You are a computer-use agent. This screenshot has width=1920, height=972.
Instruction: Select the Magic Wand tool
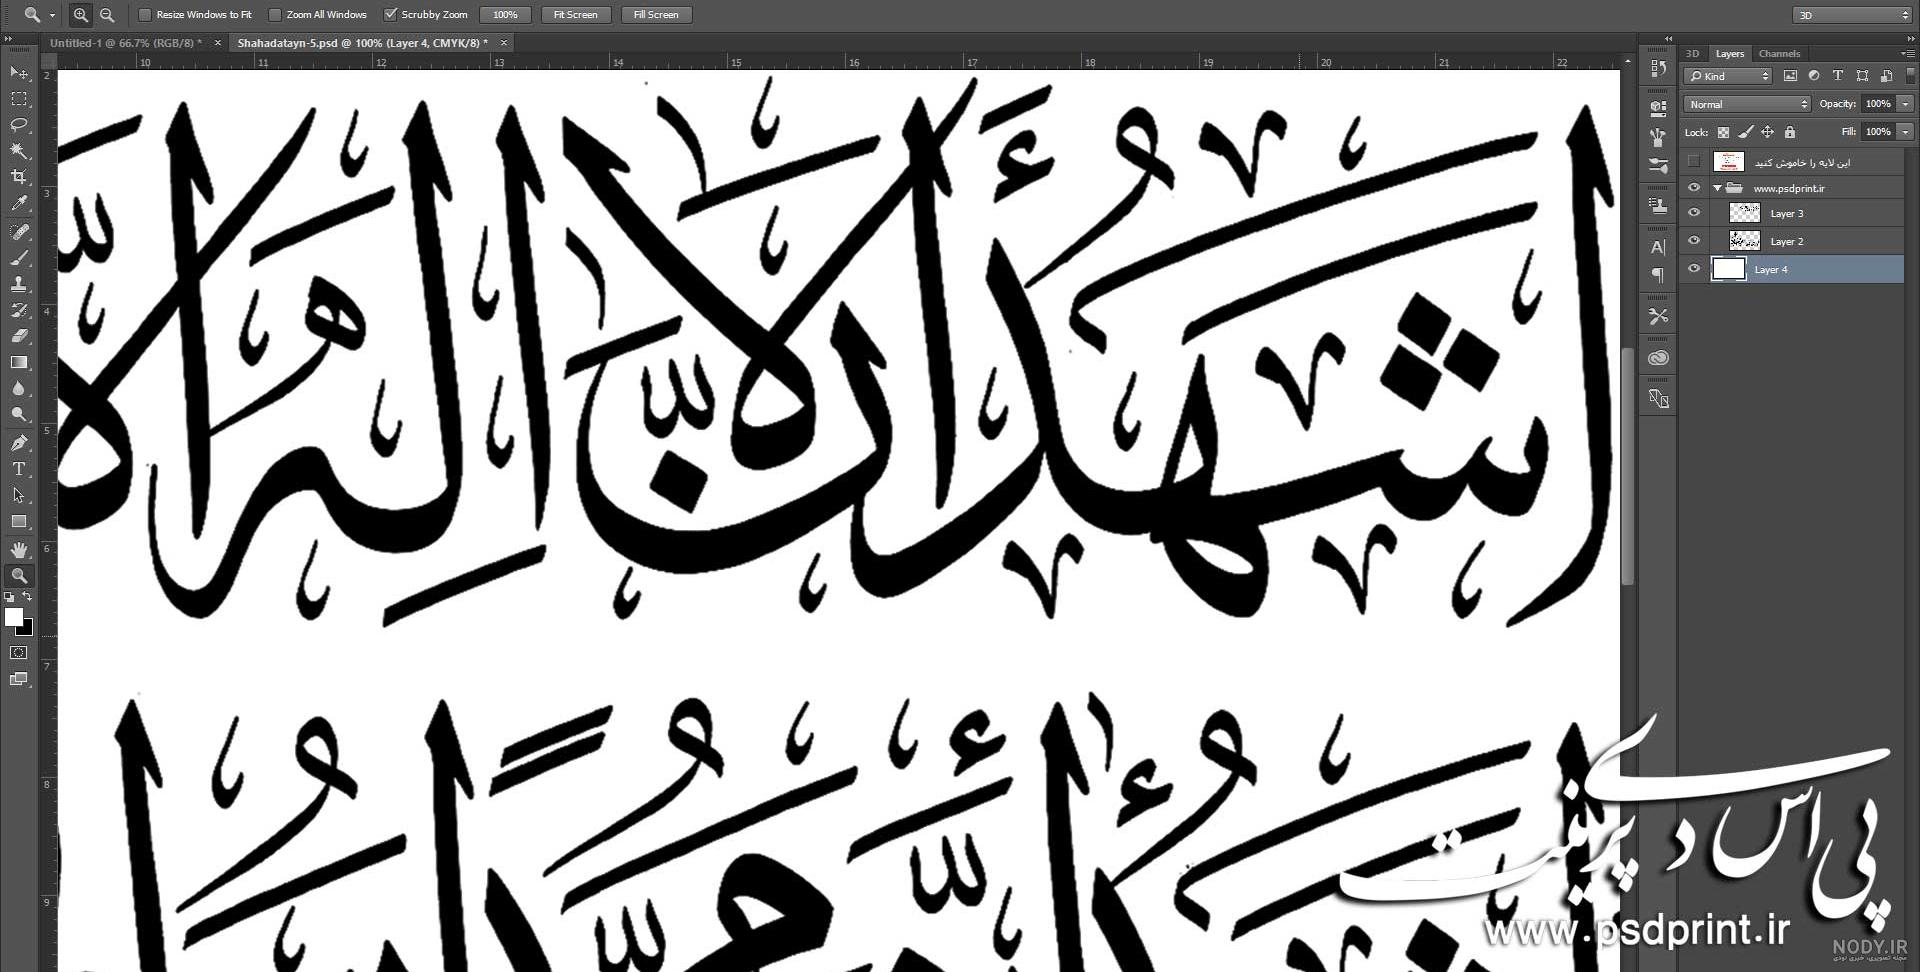[19, 151]
